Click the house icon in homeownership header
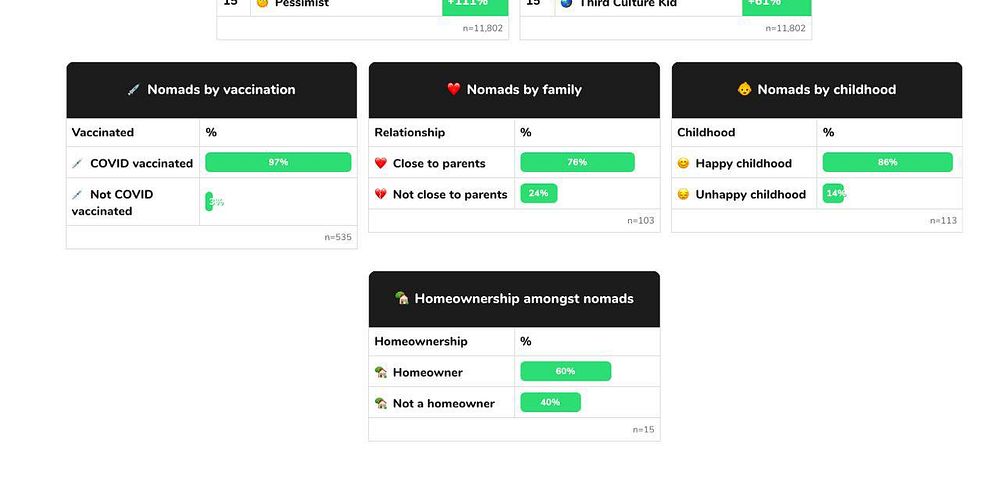The height and width of the screenshot is (494, 1000). coord(402,298)
